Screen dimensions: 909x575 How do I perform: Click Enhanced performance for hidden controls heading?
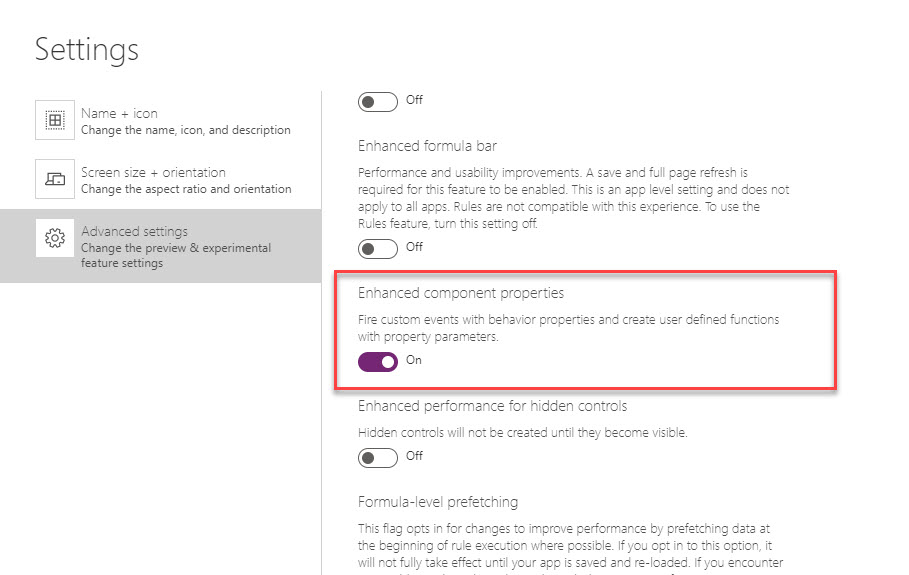(x=492, y=406)
